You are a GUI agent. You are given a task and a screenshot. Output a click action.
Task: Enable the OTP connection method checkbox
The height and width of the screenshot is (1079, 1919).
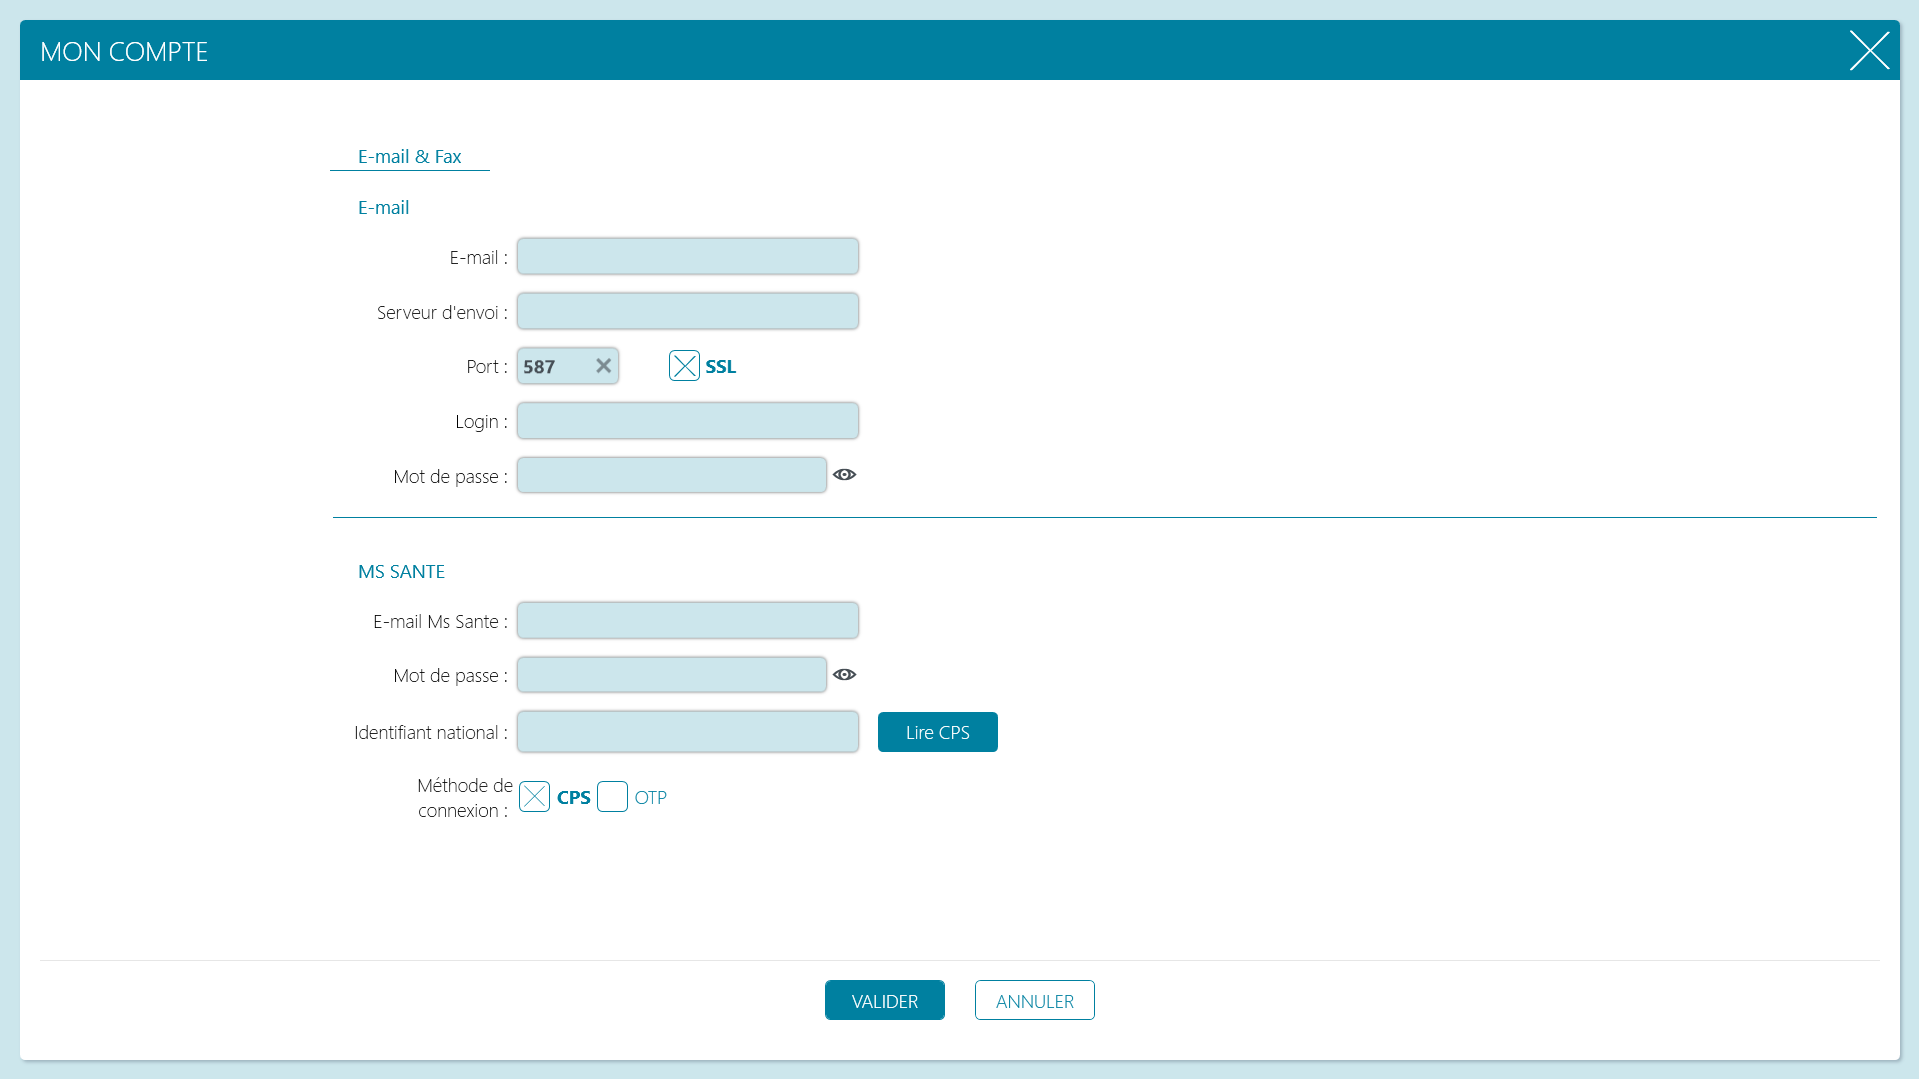tap(612, 797)
